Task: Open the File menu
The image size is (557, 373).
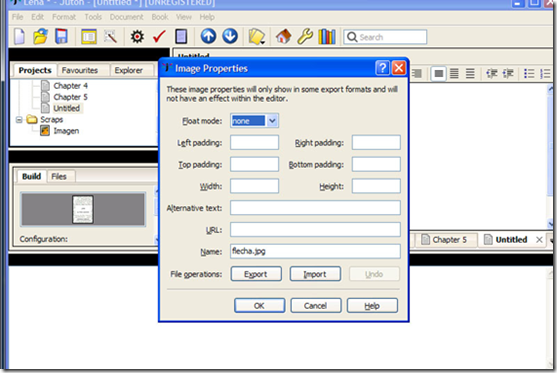Action: [17, 17]
